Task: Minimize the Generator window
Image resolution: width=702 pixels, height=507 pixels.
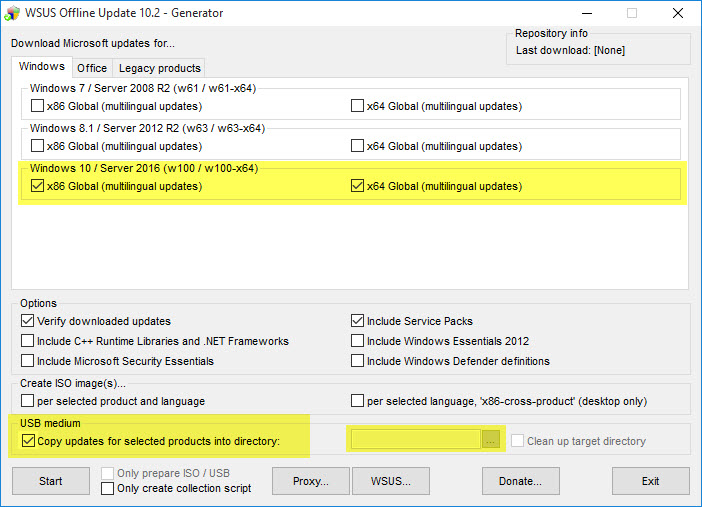Action: point(586,13)
